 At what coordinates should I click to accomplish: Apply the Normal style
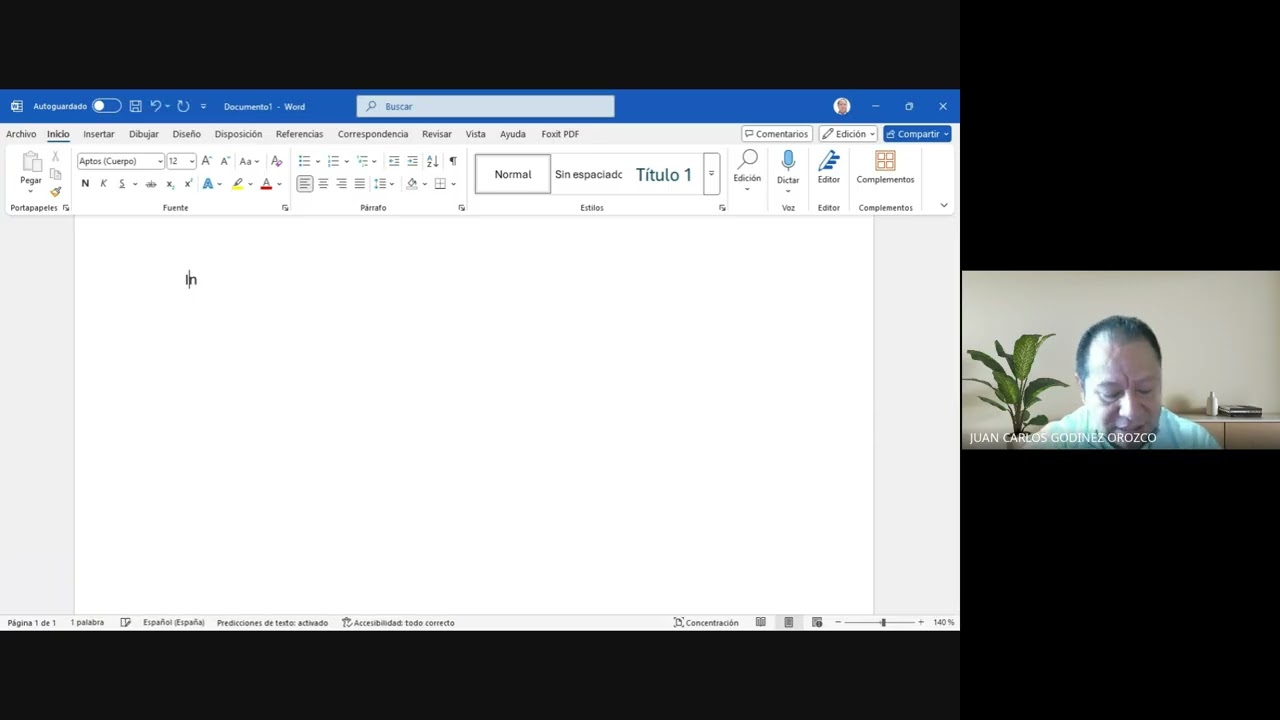513,174
